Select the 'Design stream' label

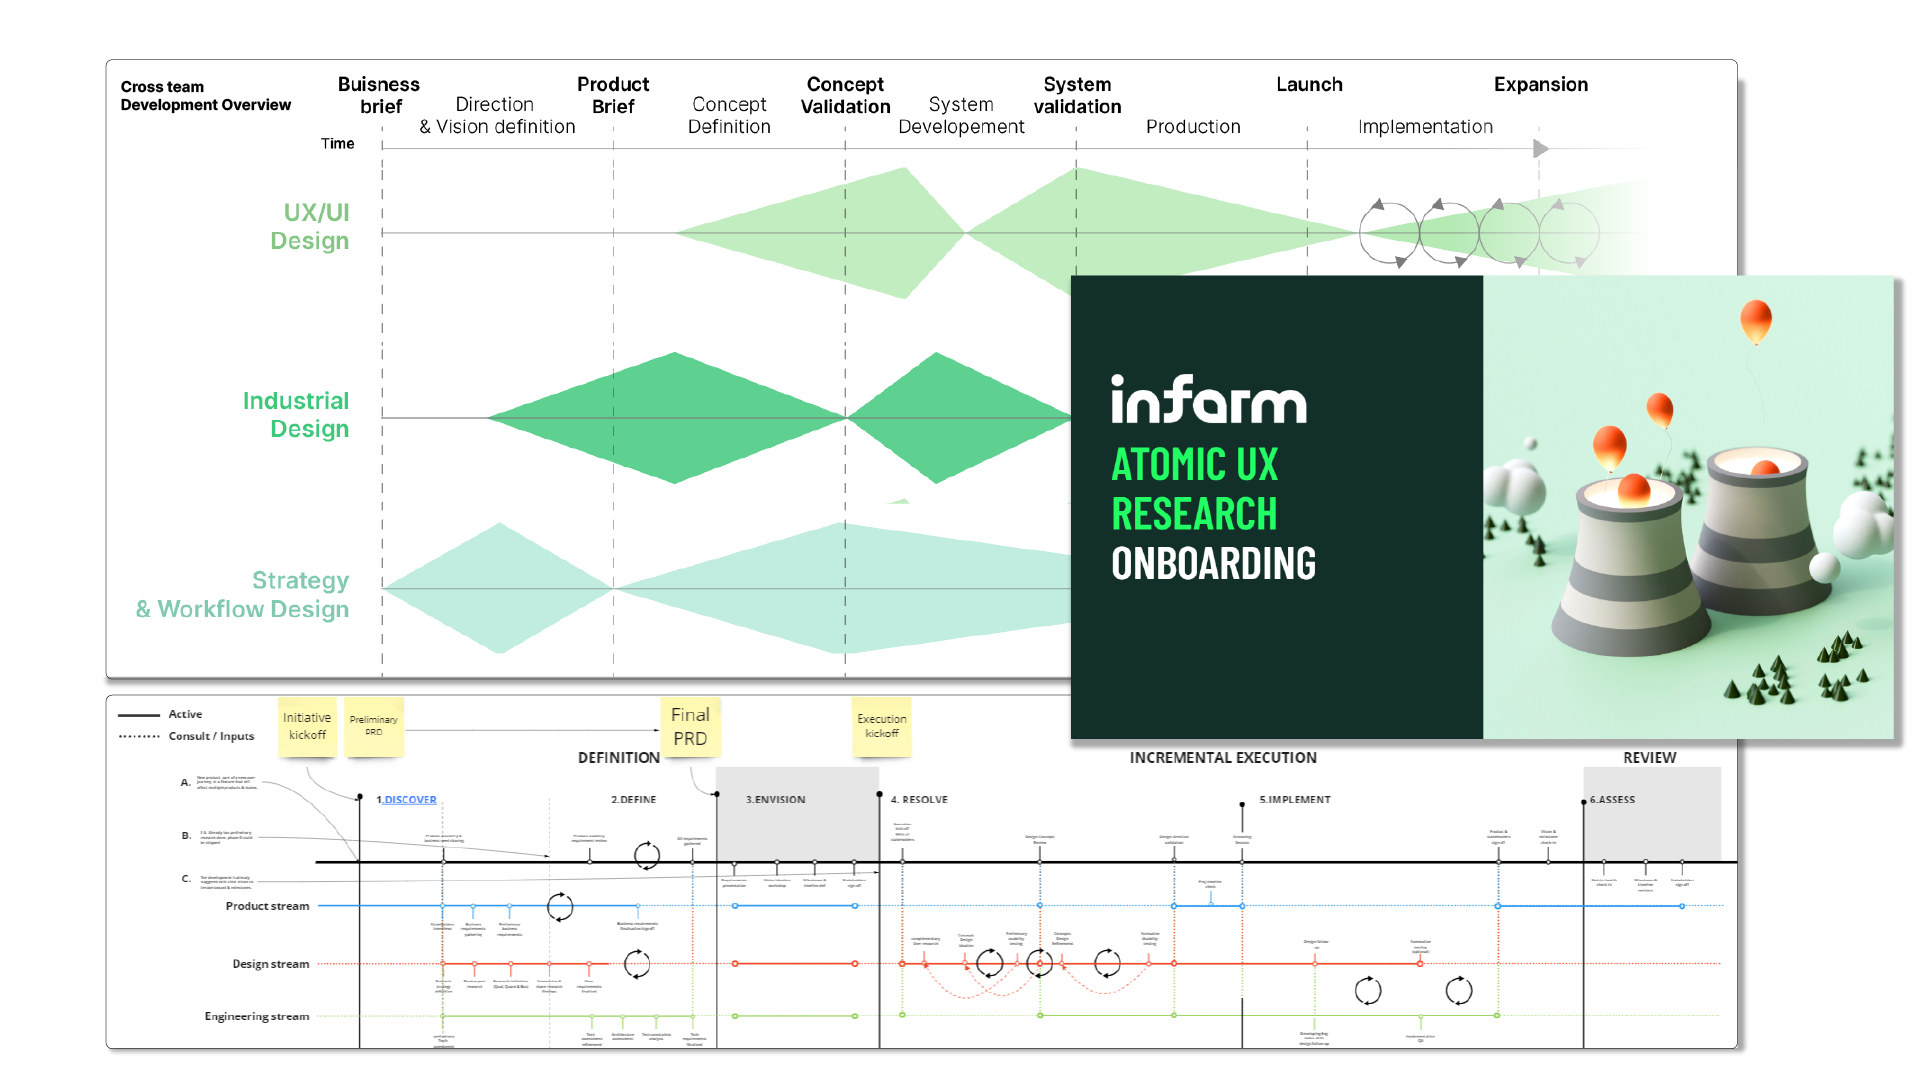(271, 965)
